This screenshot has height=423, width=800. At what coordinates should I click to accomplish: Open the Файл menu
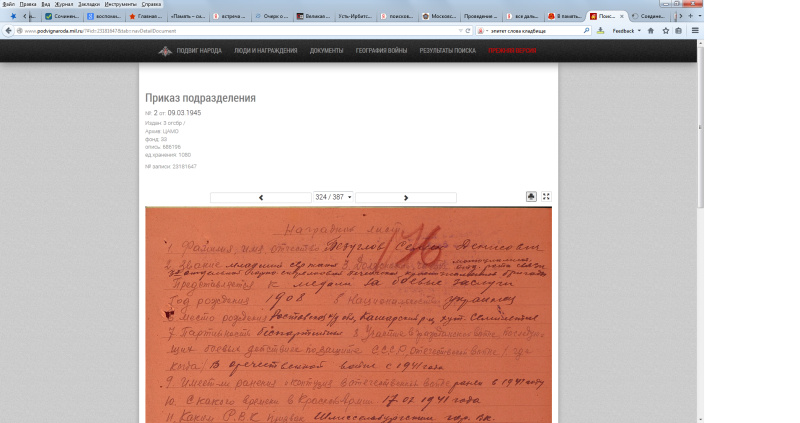point(8,4)
